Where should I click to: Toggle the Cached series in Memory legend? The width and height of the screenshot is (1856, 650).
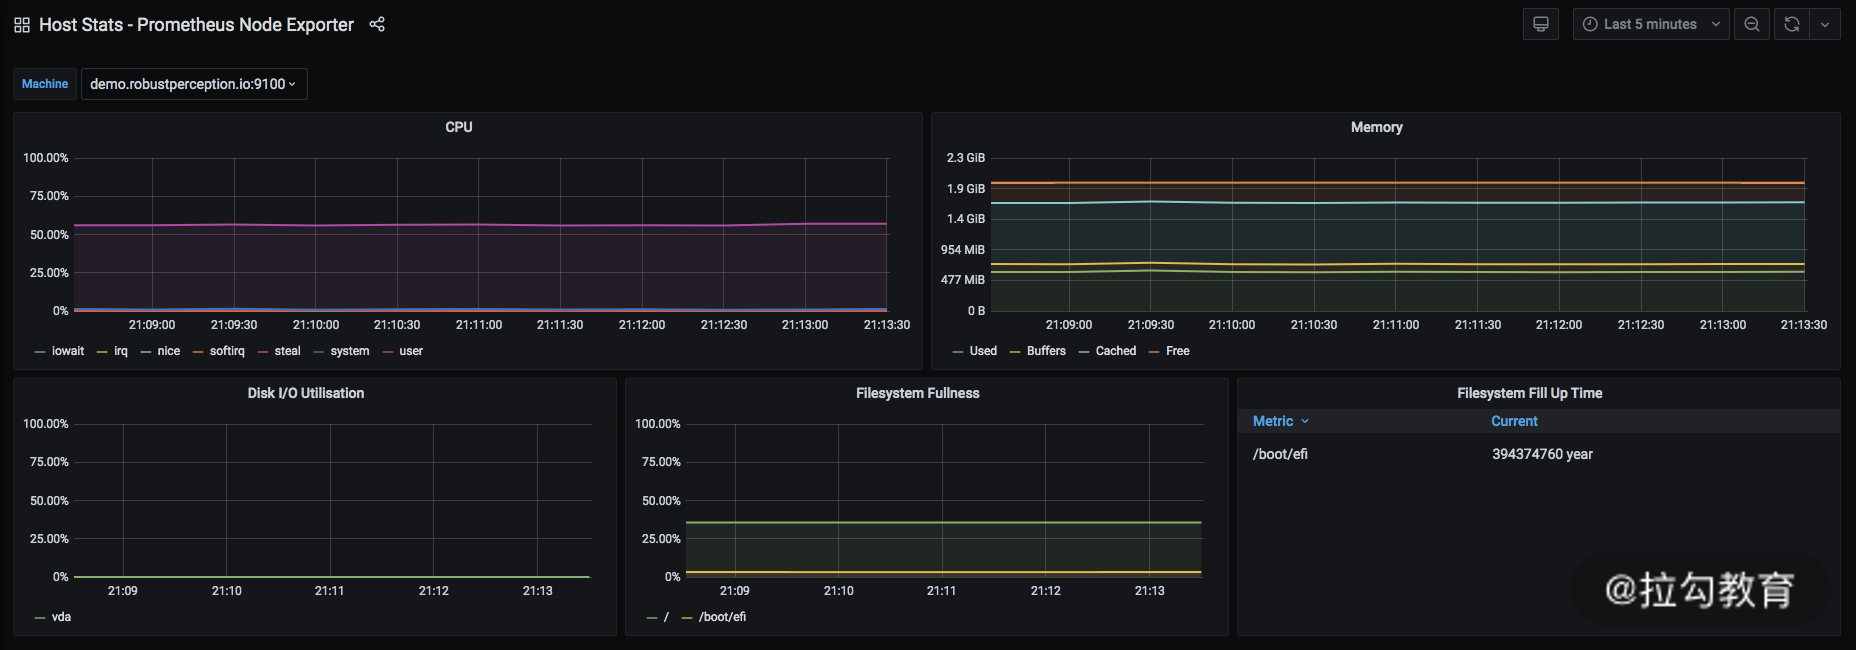[x=1115, y=351]
